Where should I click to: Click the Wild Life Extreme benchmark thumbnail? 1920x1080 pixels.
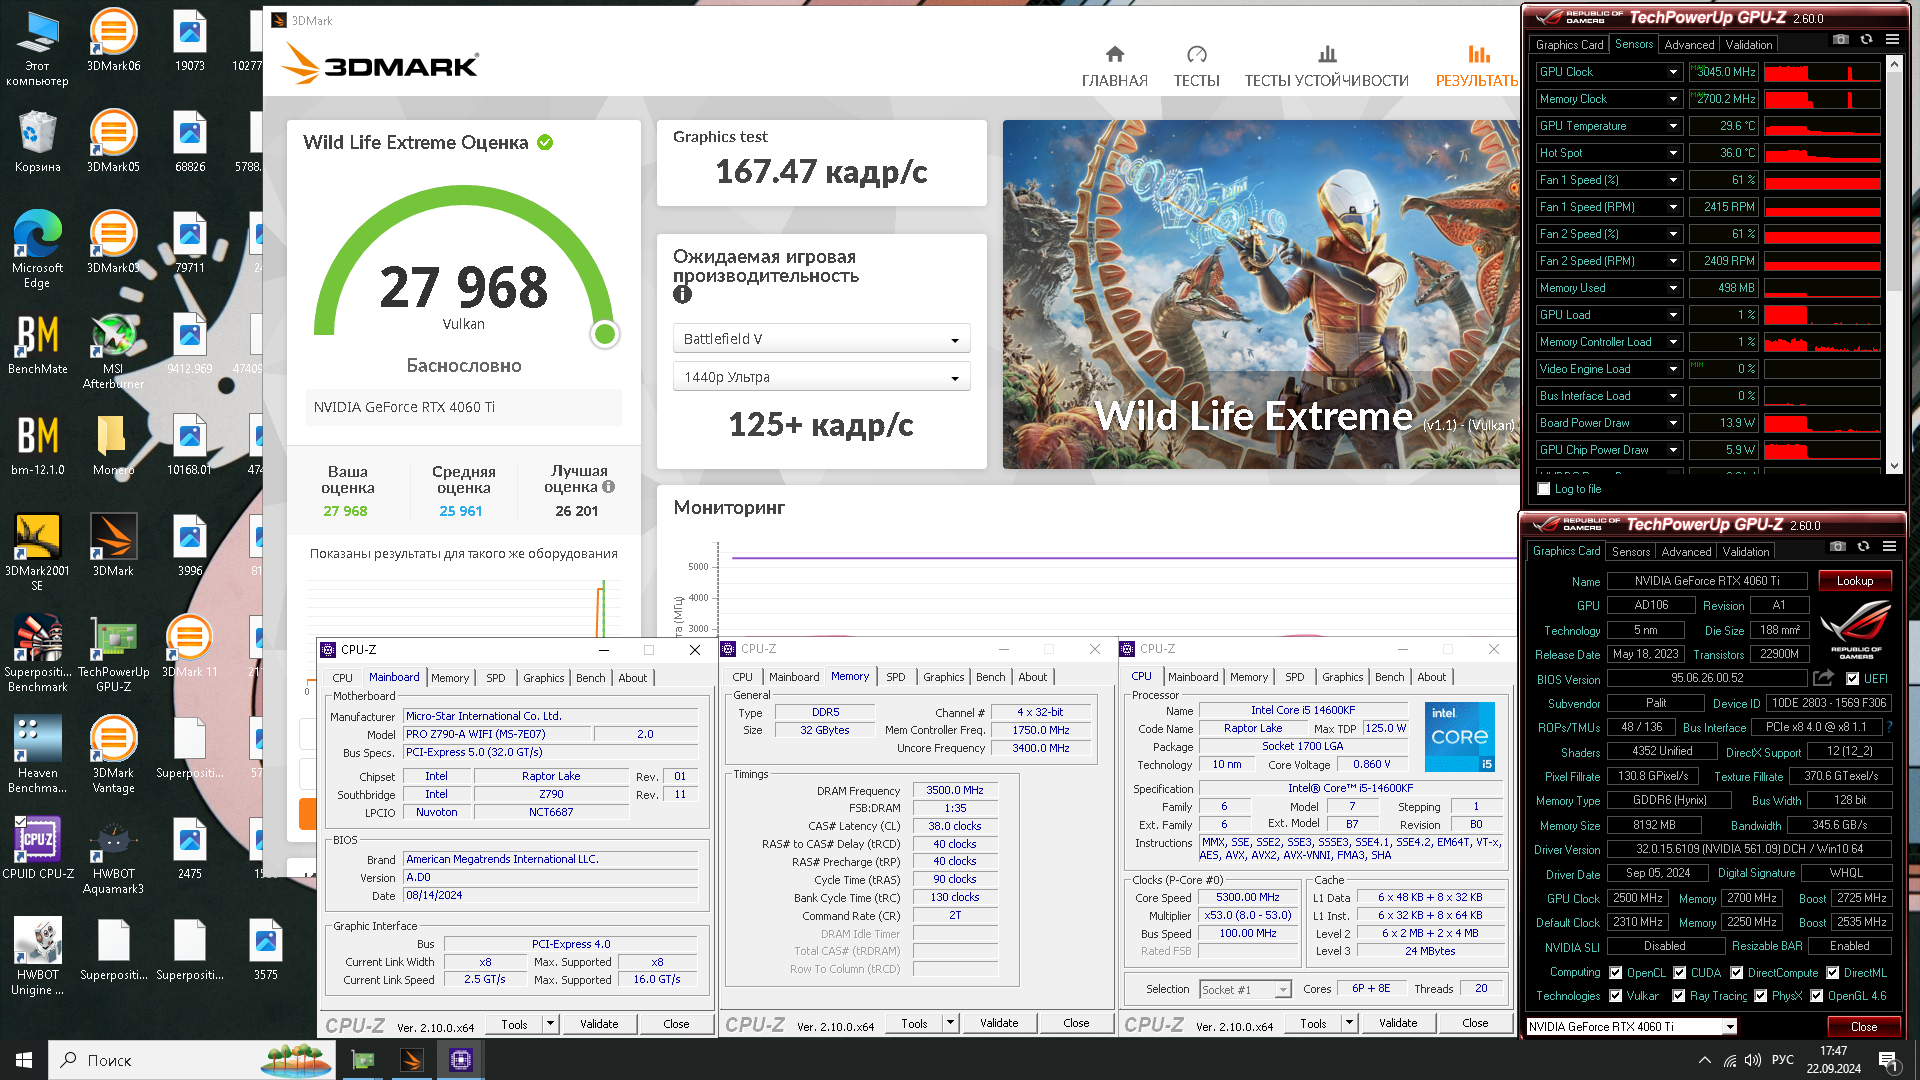pyautogui.click(x=1260, y=294)
